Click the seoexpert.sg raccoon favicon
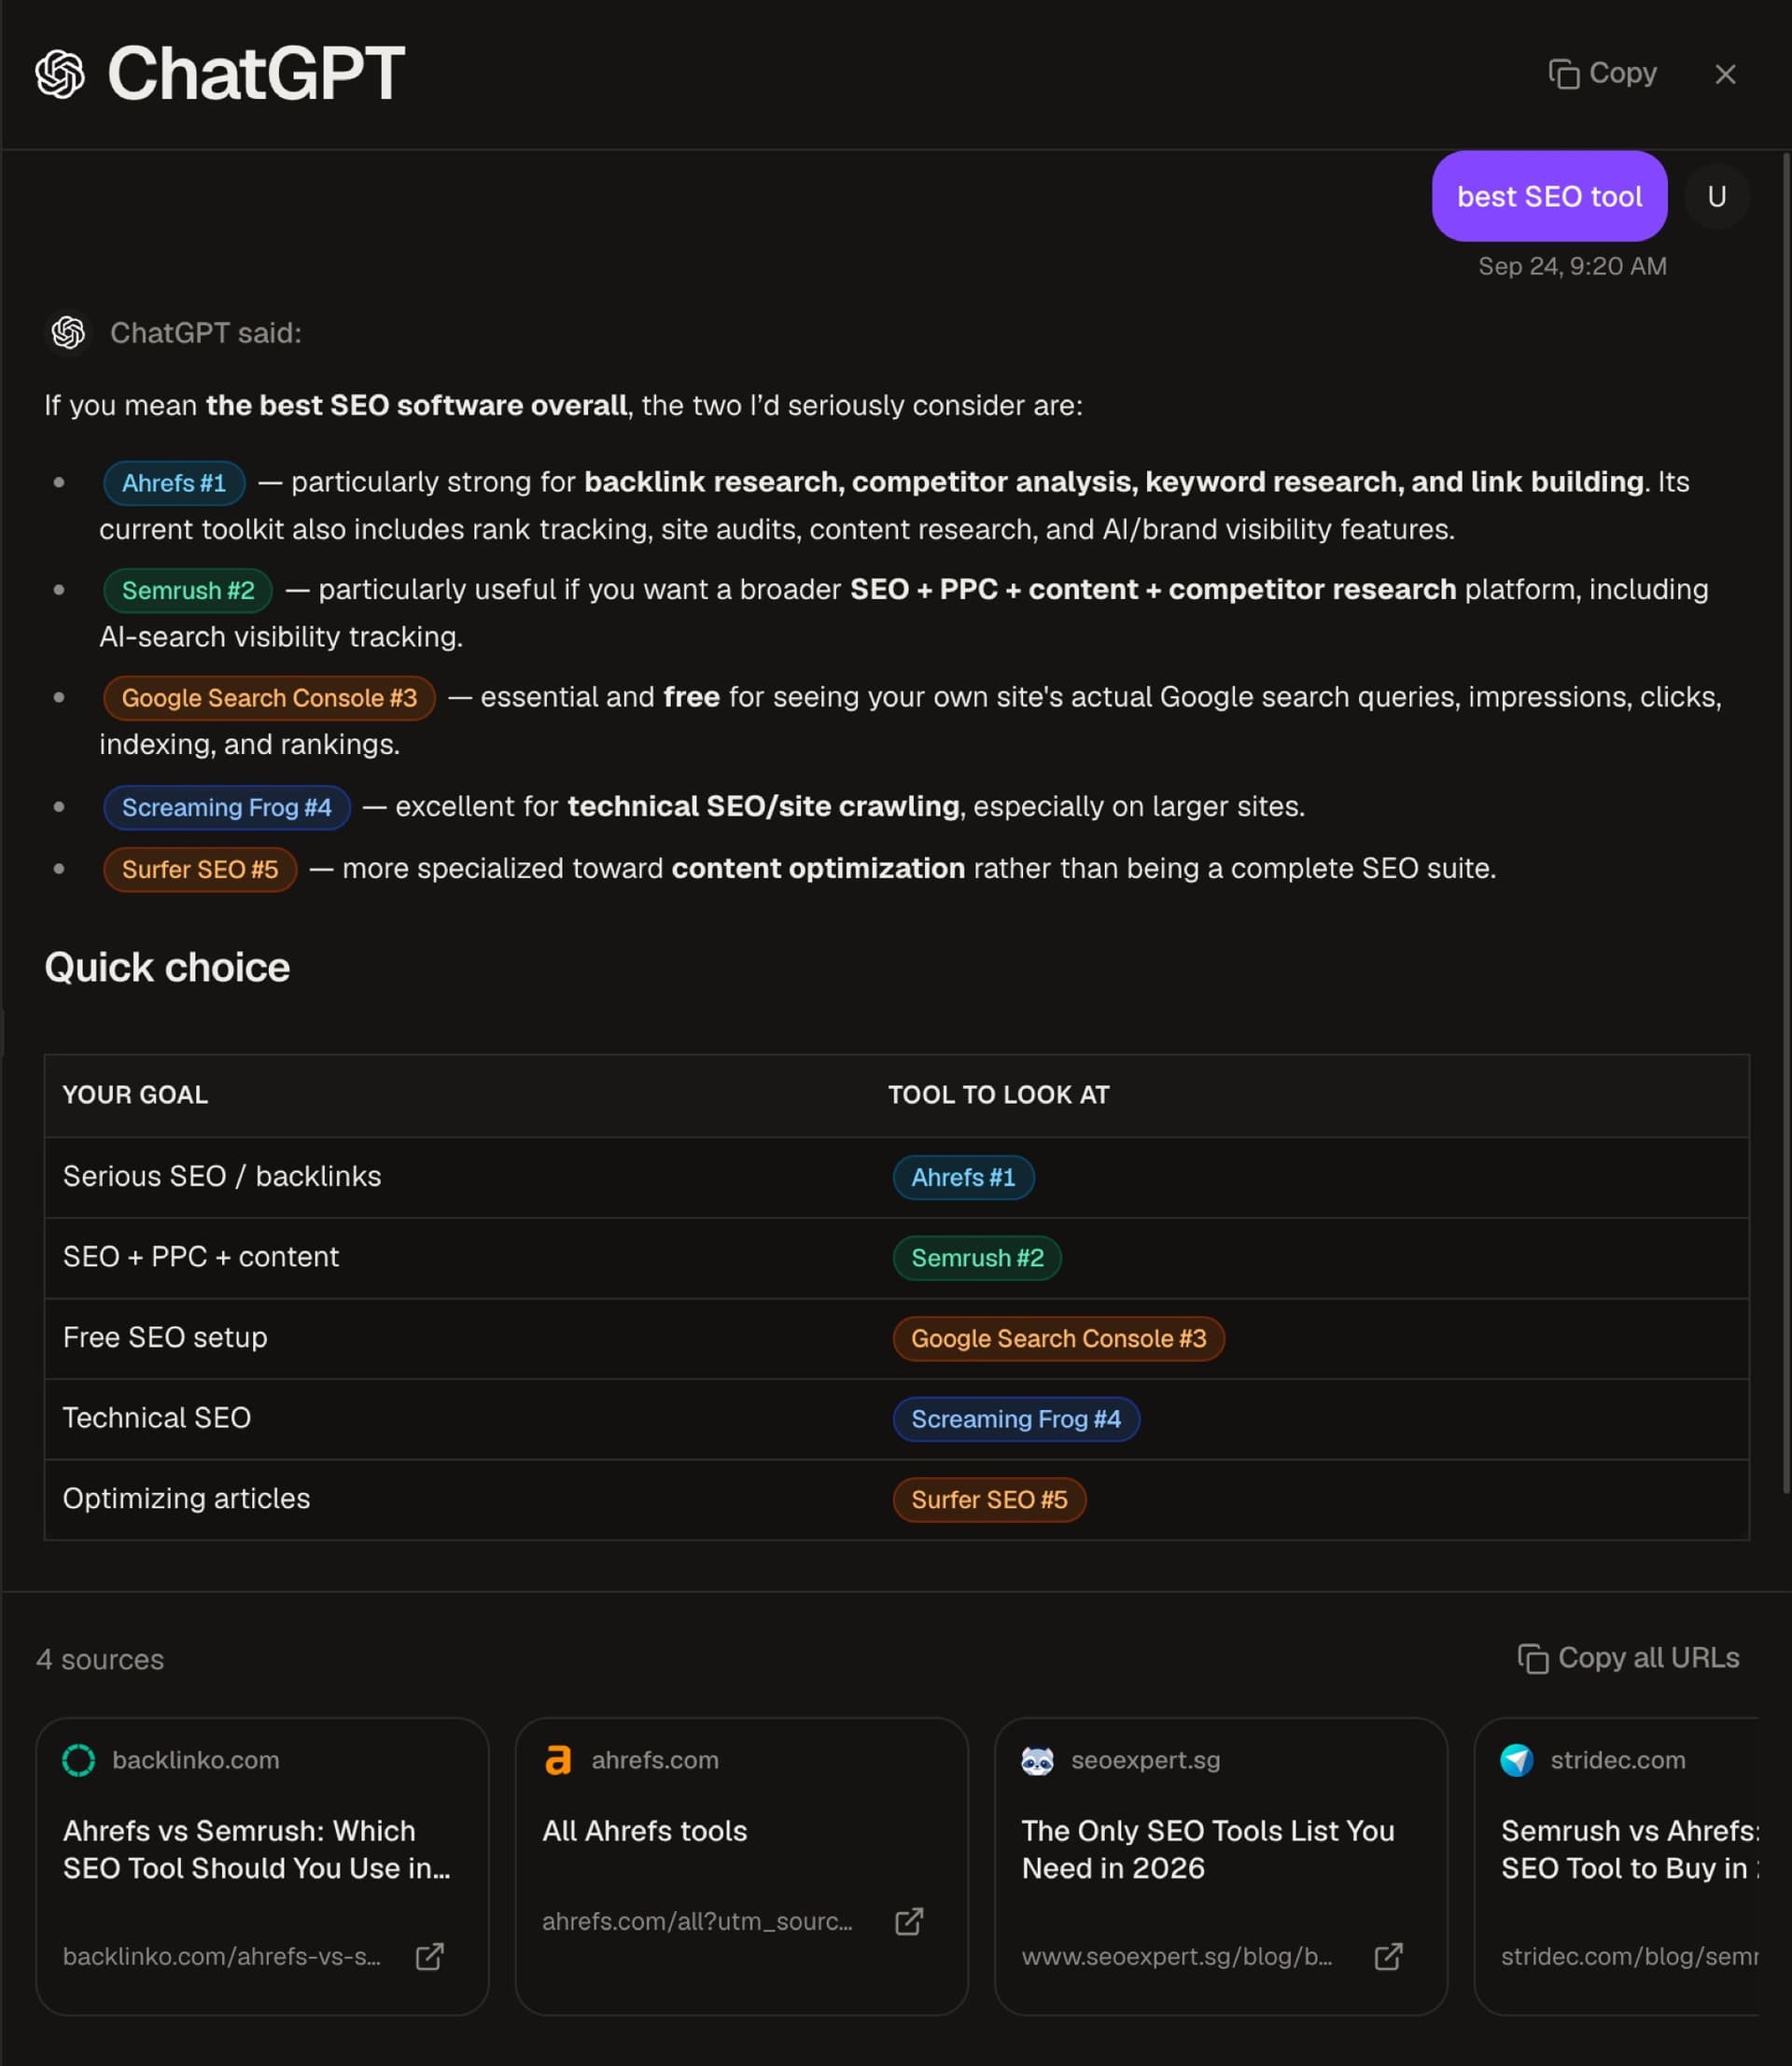 [x=1037, y=1760]
